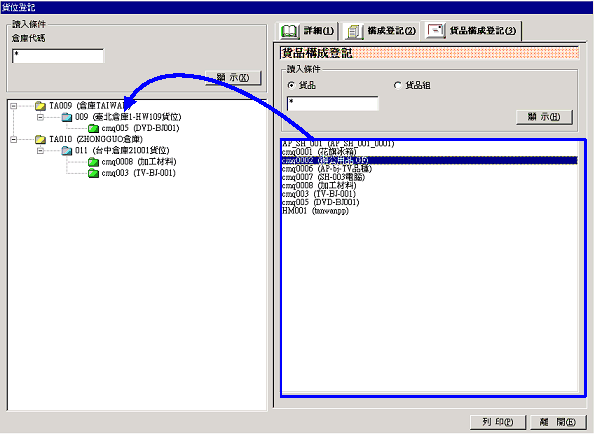Click the 009 location blue folder icon
Screen dimensions: 595x434
(67, 117)
